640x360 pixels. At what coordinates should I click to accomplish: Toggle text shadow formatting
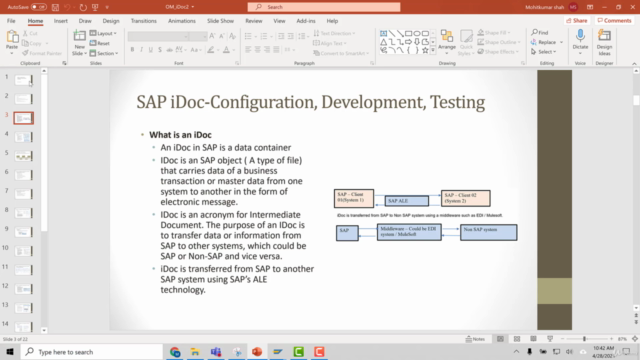tap(160, 50)
